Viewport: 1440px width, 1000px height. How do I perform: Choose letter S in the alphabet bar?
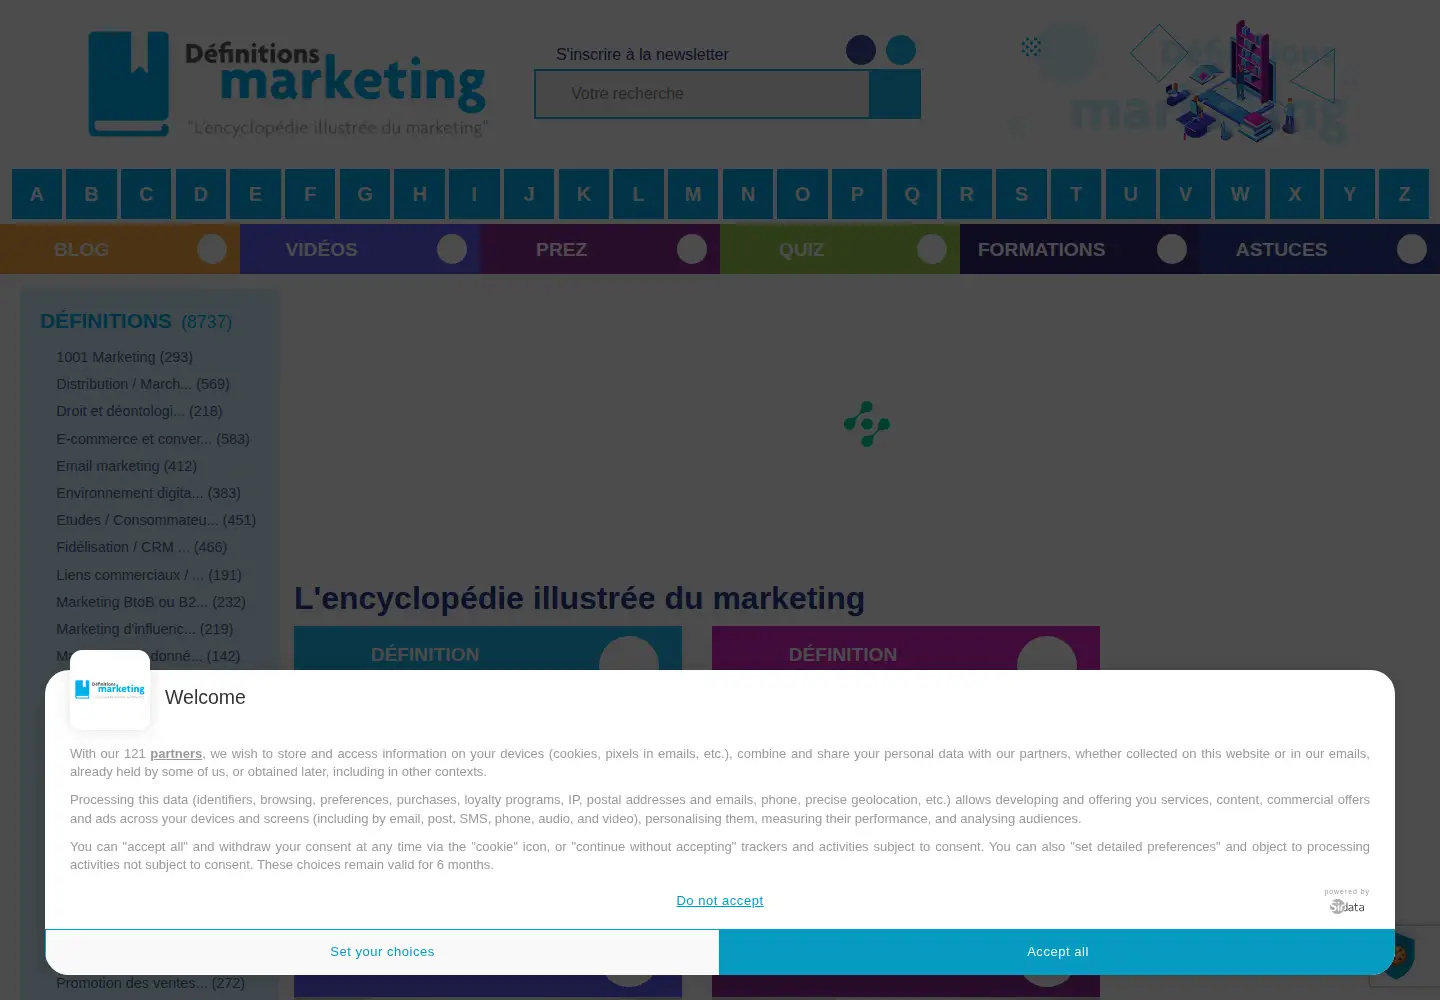click(x=1021, y=194)
